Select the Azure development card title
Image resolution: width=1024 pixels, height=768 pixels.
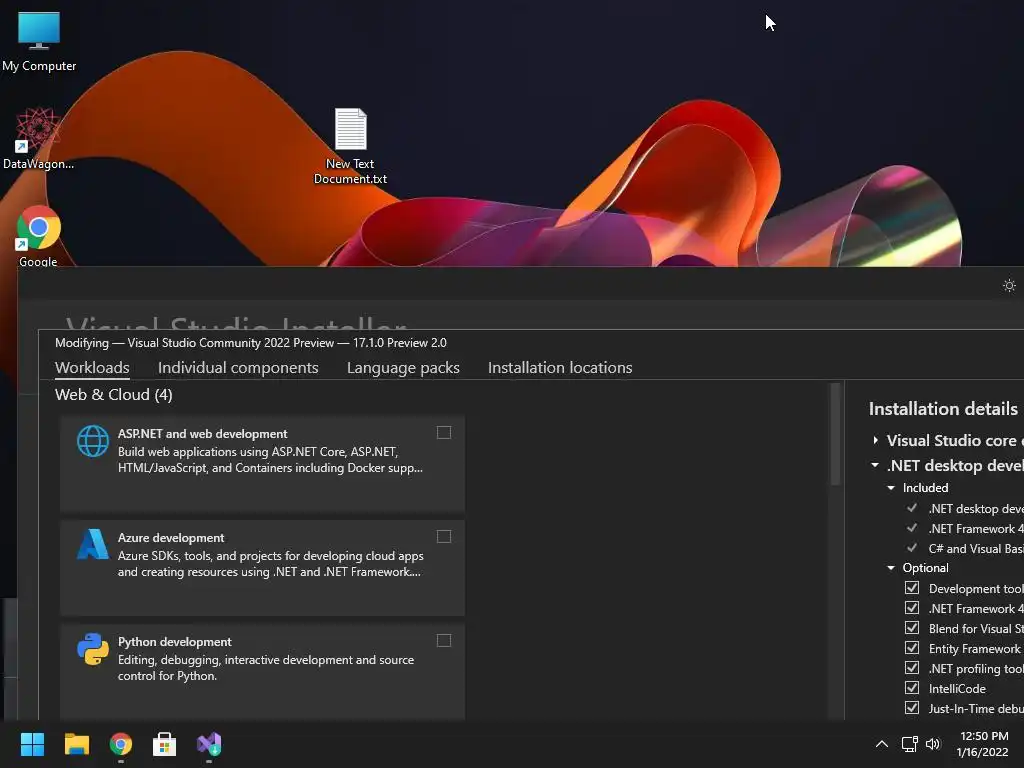pos(171,537)
